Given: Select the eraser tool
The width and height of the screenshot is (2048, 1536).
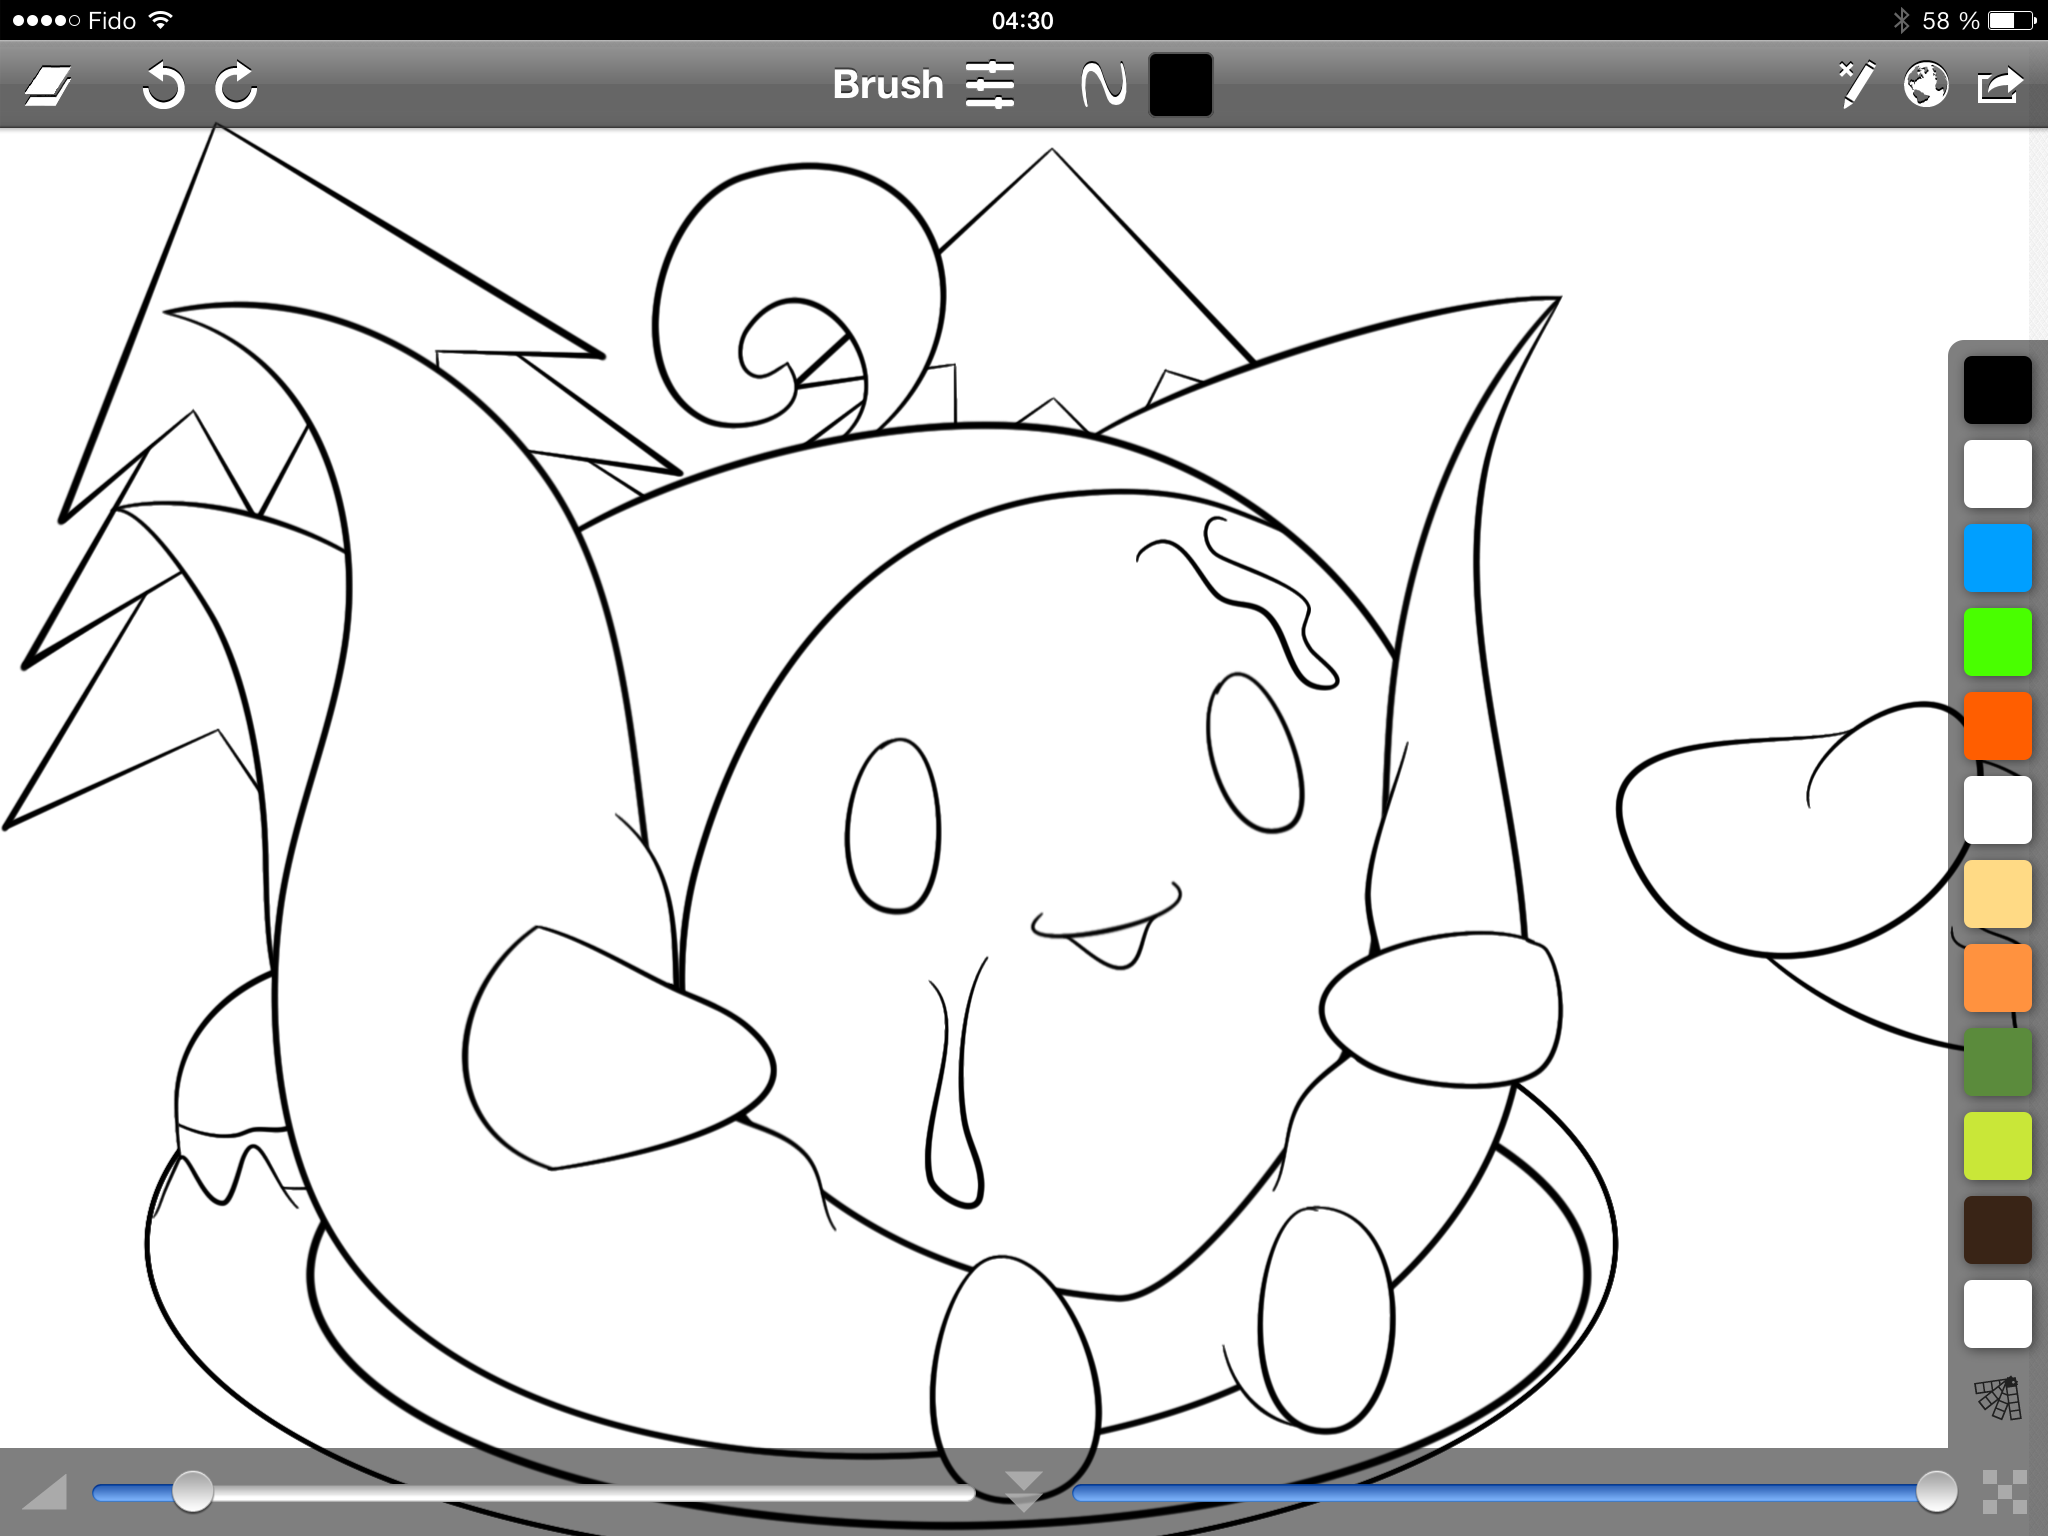Looking at the screenshot, I should (x=48, y=86).
